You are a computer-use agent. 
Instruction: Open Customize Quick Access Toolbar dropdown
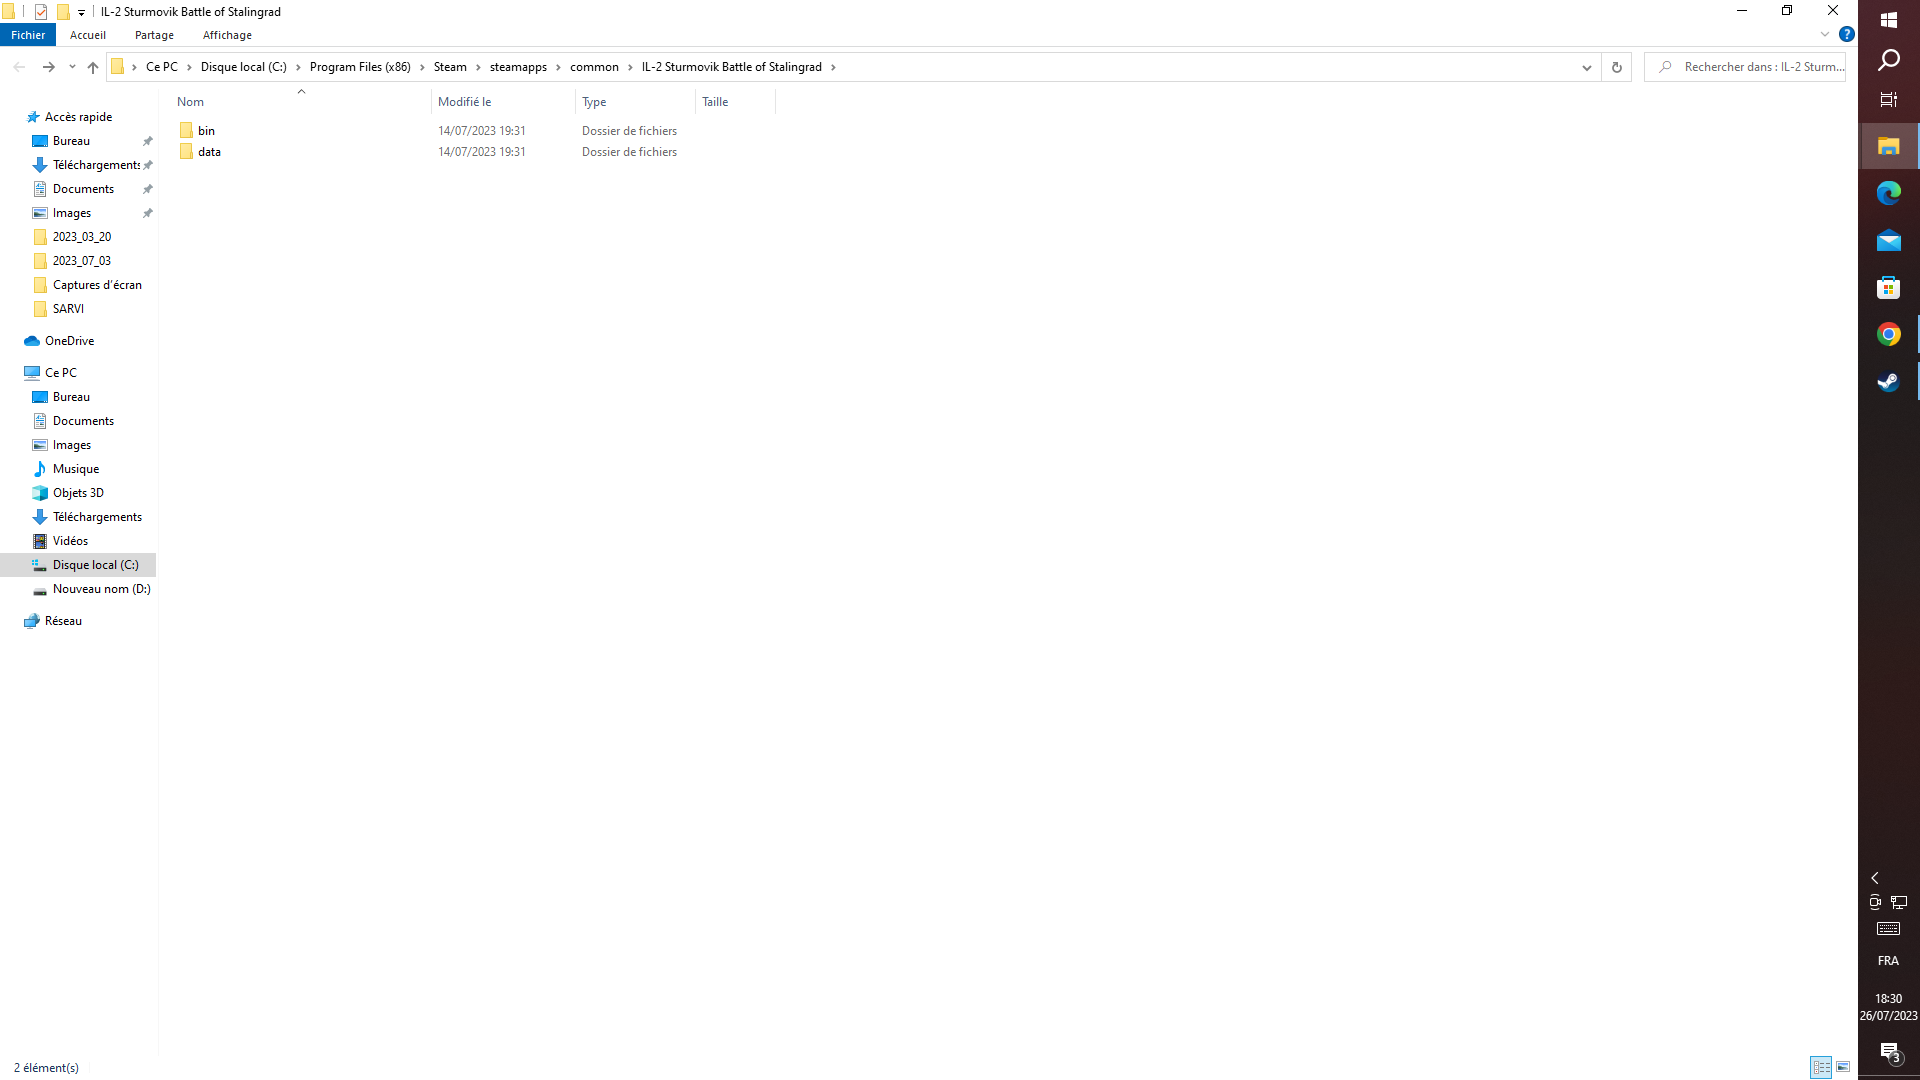82,12
